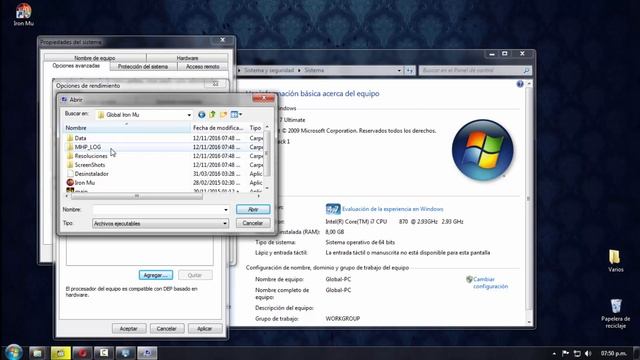Select the Varios desktop folder

[615, 260]
